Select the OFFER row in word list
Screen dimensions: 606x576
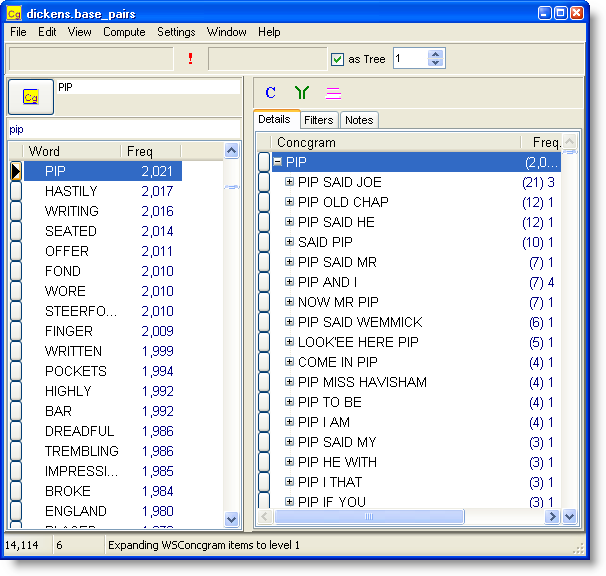tap(103, 251)
